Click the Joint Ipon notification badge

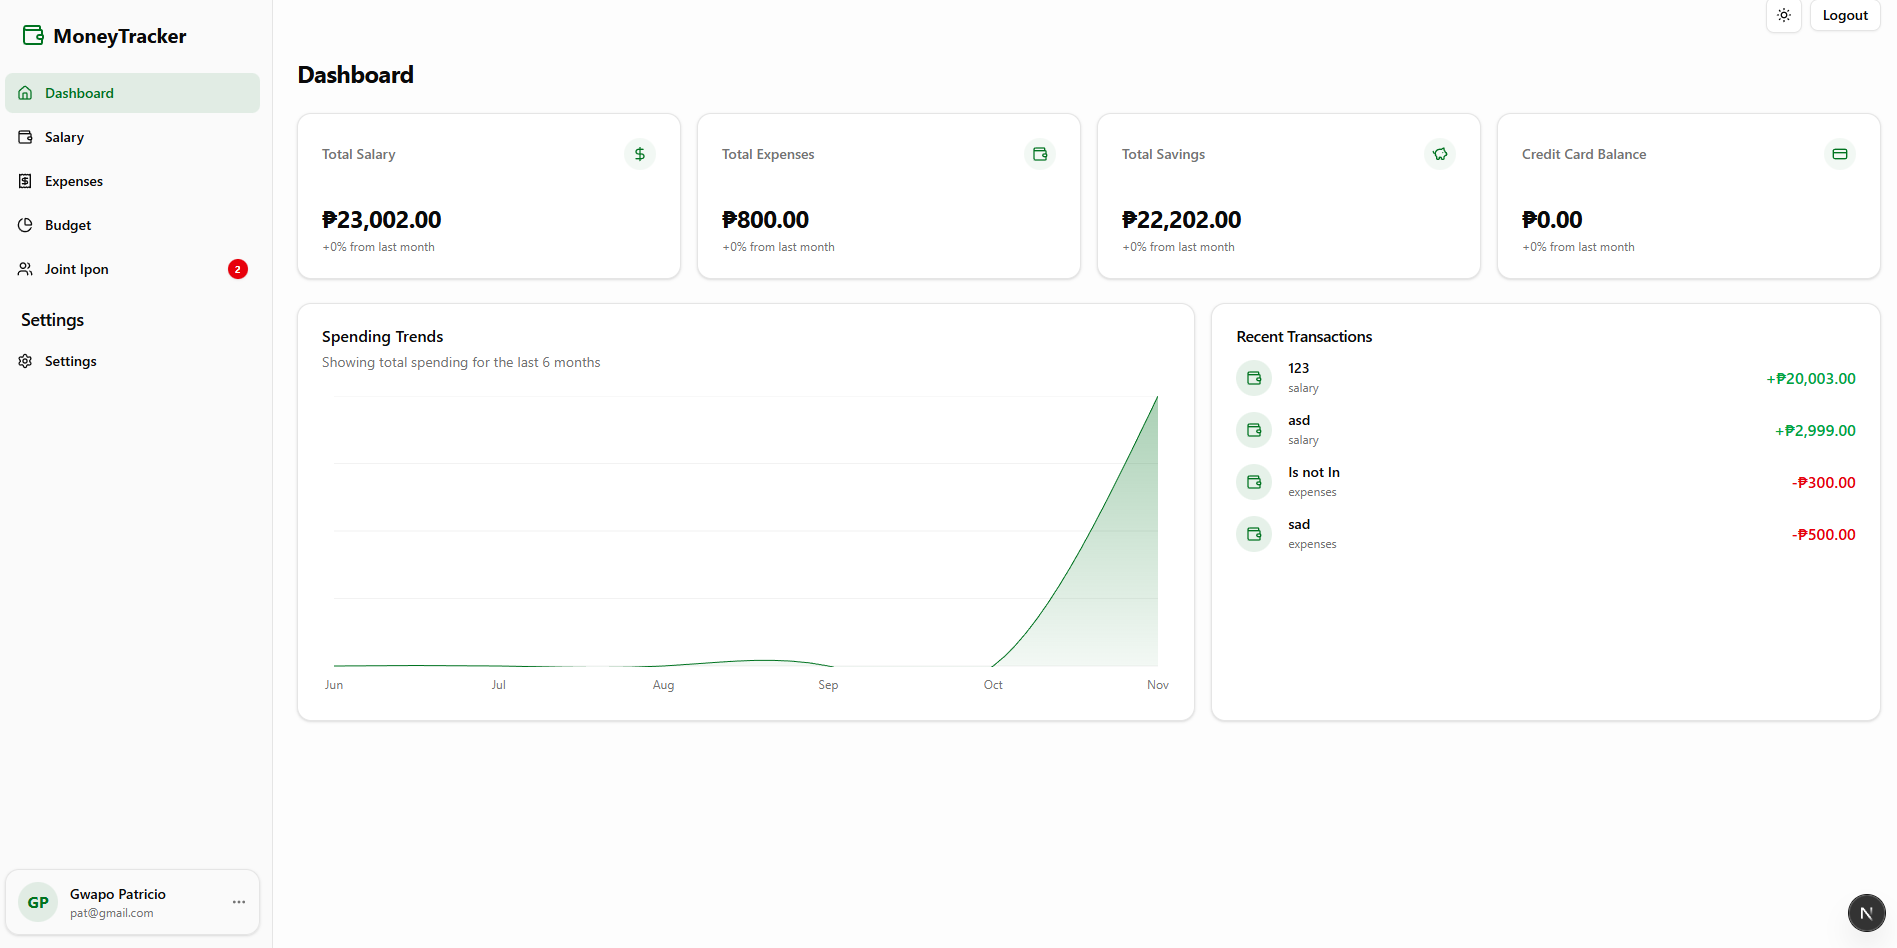(x=237, y=269)
